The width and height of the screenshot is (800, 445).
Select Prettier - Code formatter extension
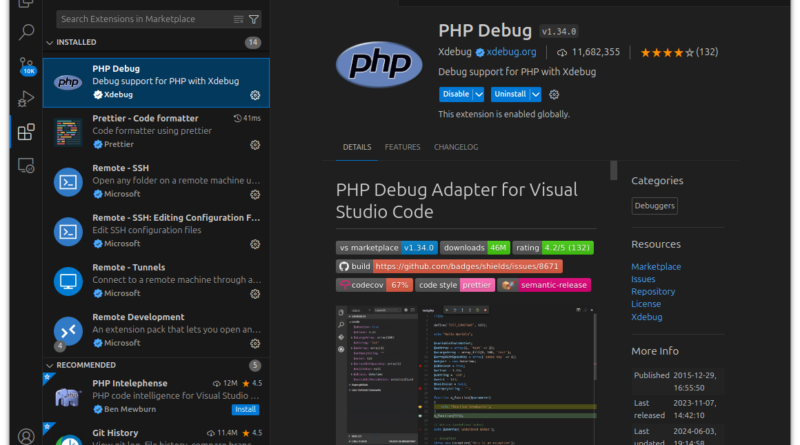[156, 132]
